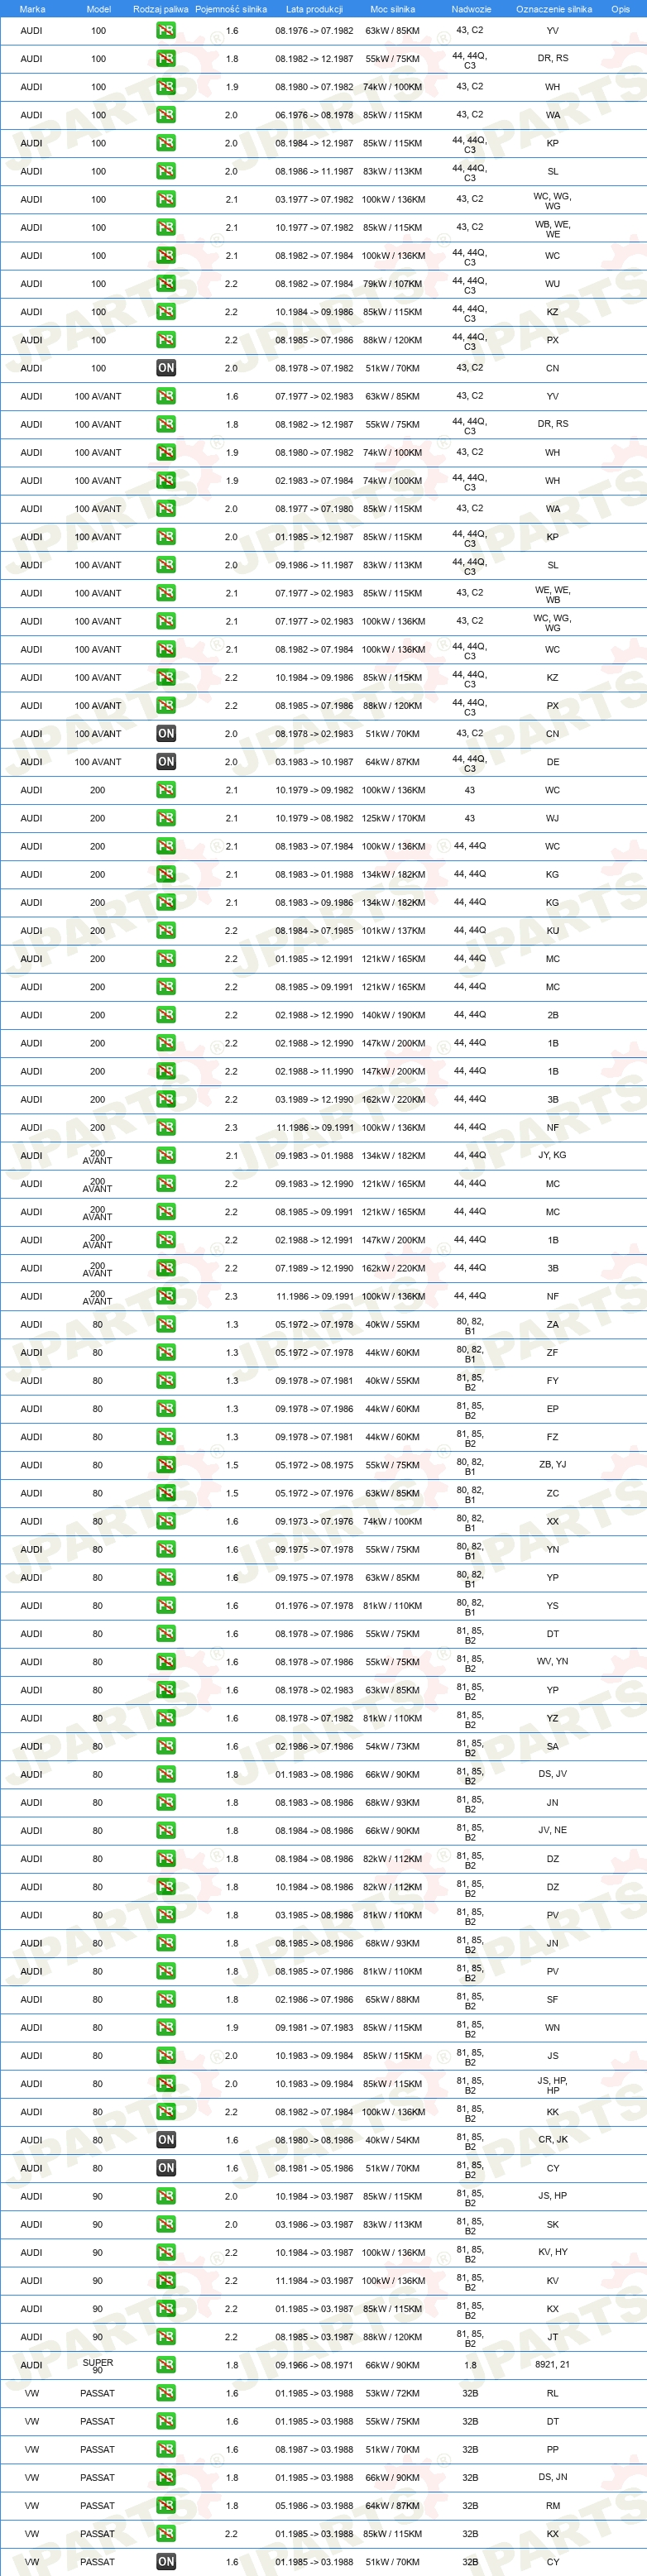Click the diesel ON icon in Audi 100 CN row
The image size is (647, 2576).
(x=166, y=368)
